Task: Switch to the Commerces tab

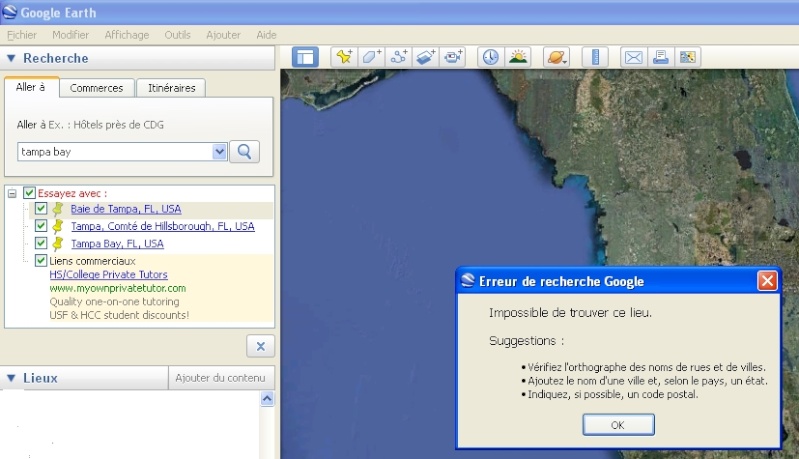Action: [x=97, y=88]
